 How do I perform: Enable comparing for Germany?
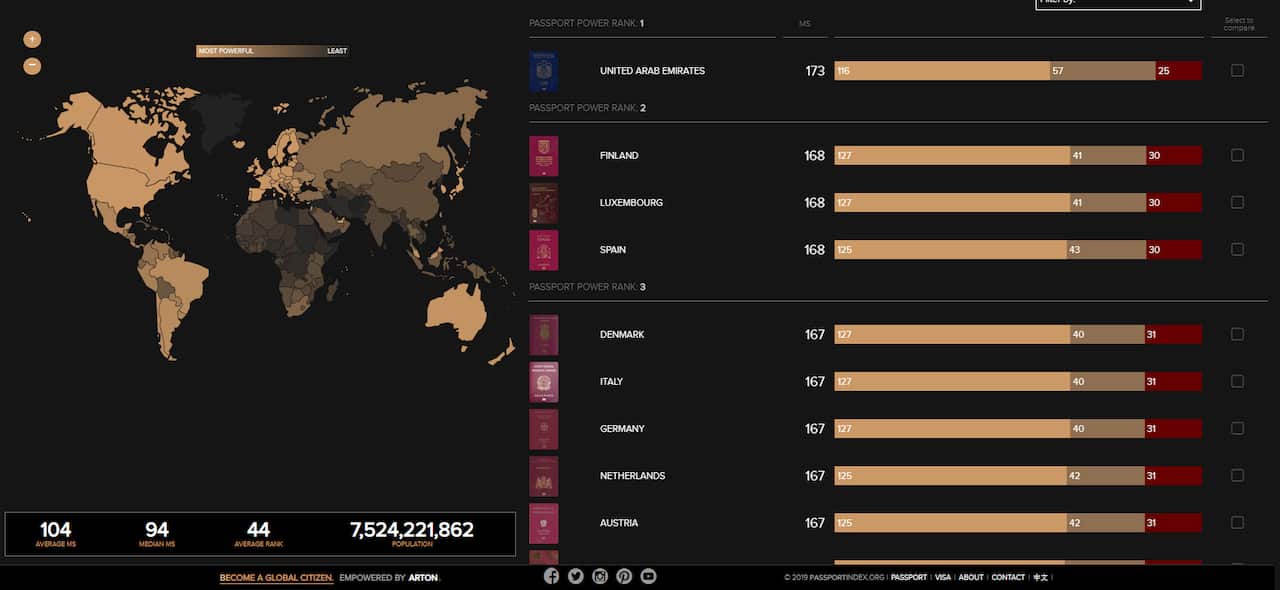click(x=1237, y=428)
